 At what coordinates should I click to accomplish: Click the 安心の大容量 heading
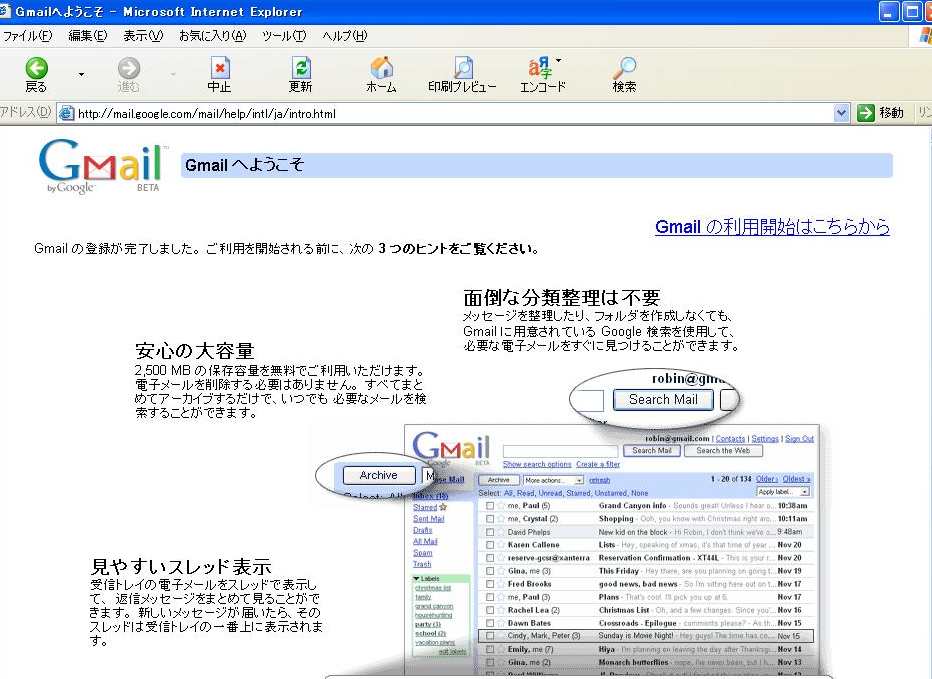(x=195, y=351)
